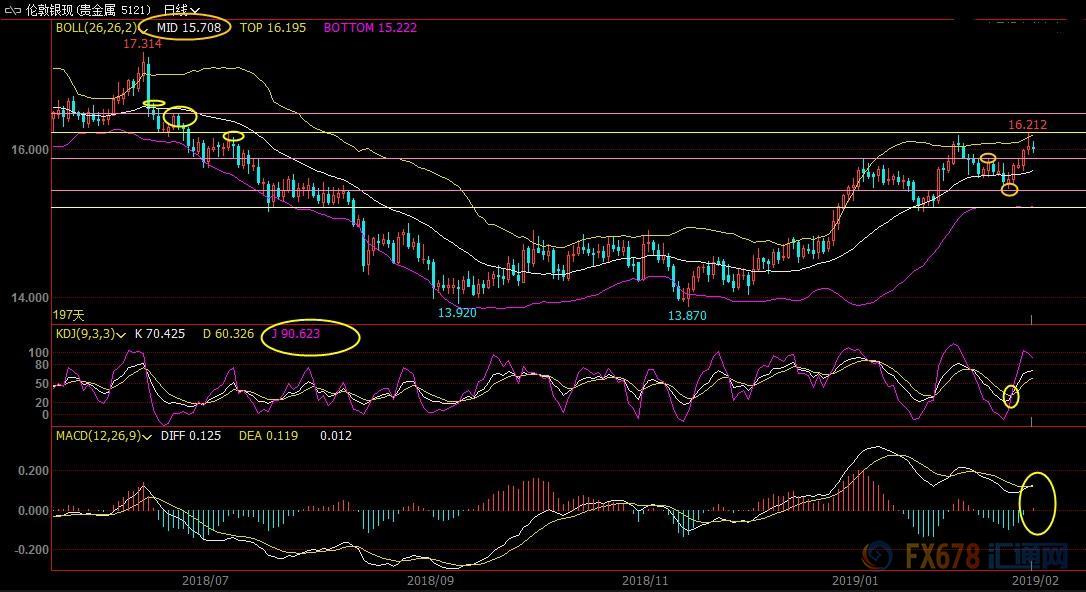Click the 17.314 high price marker
1086x592 pixels.
[x=143, y=45]
